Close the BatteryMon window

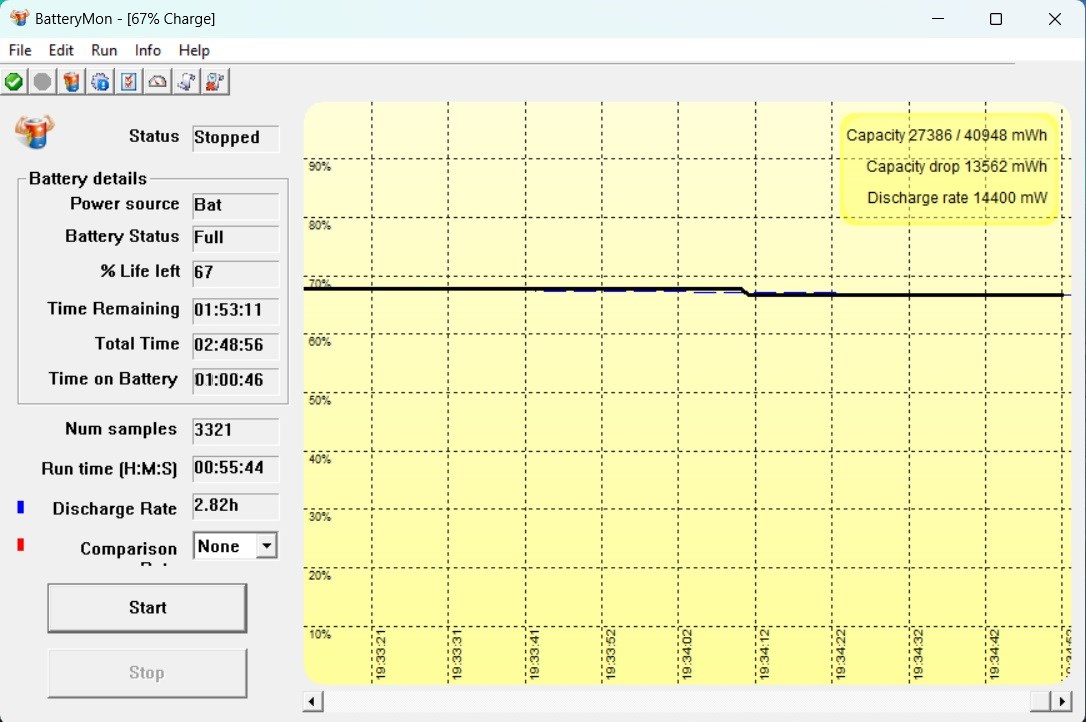coord(1055,19)
